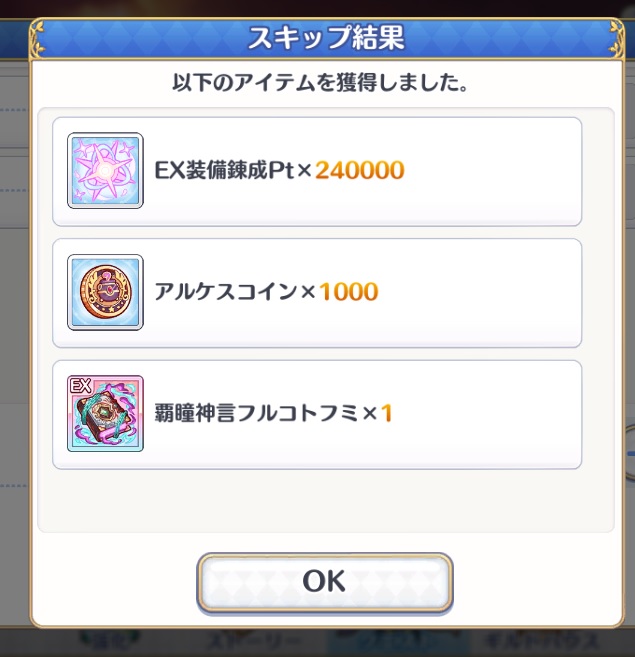Open the blurred ギルドハウス tab at the bottom

point(542,642)
